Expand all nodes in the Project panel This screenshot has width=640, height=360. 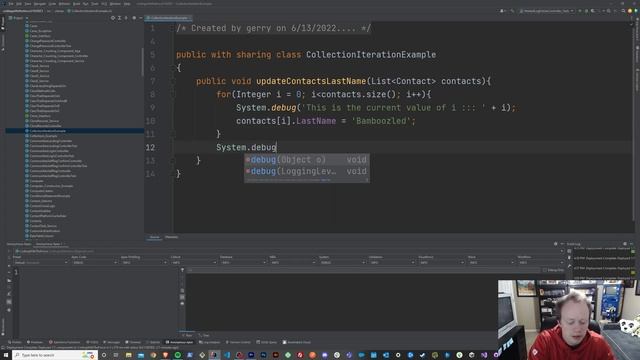coord(120,18)
